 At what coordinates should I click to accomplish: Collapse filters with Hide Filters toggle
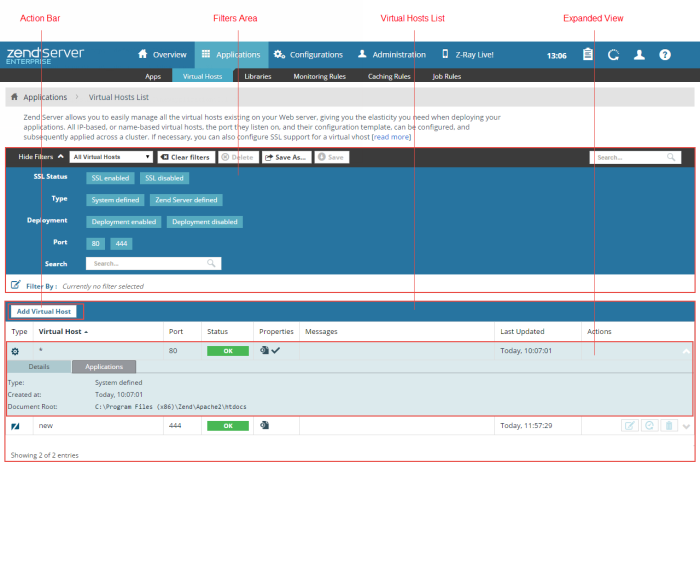40,157
